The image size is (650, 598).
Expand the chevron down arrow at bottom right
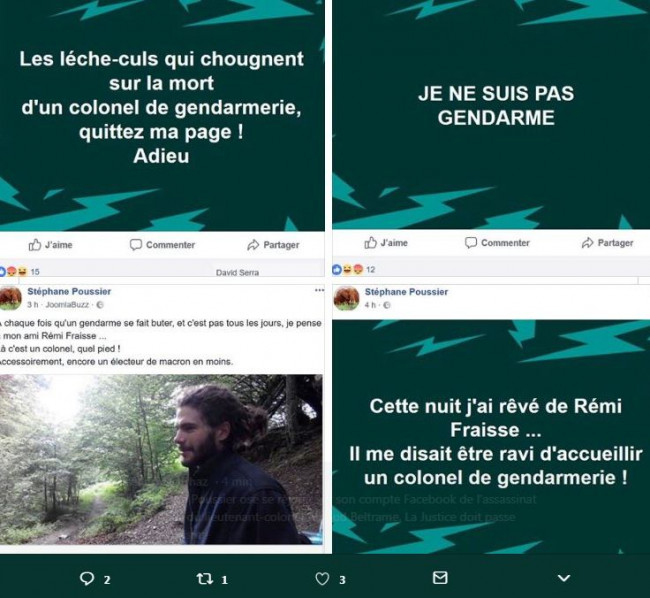coord(564,578)
